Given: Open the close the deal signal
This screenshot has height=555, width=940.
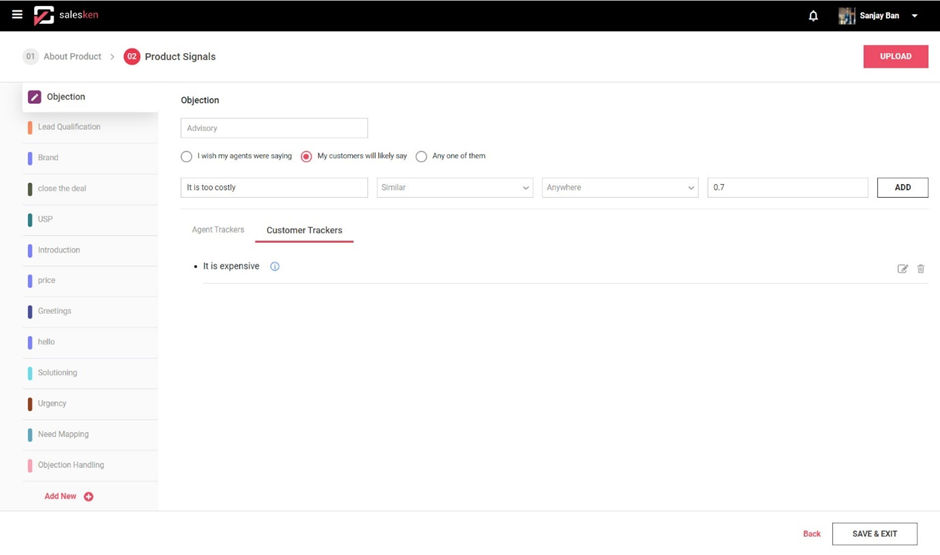Looking at the screenshot, I should pyautogui.click(x=91, y=188).
